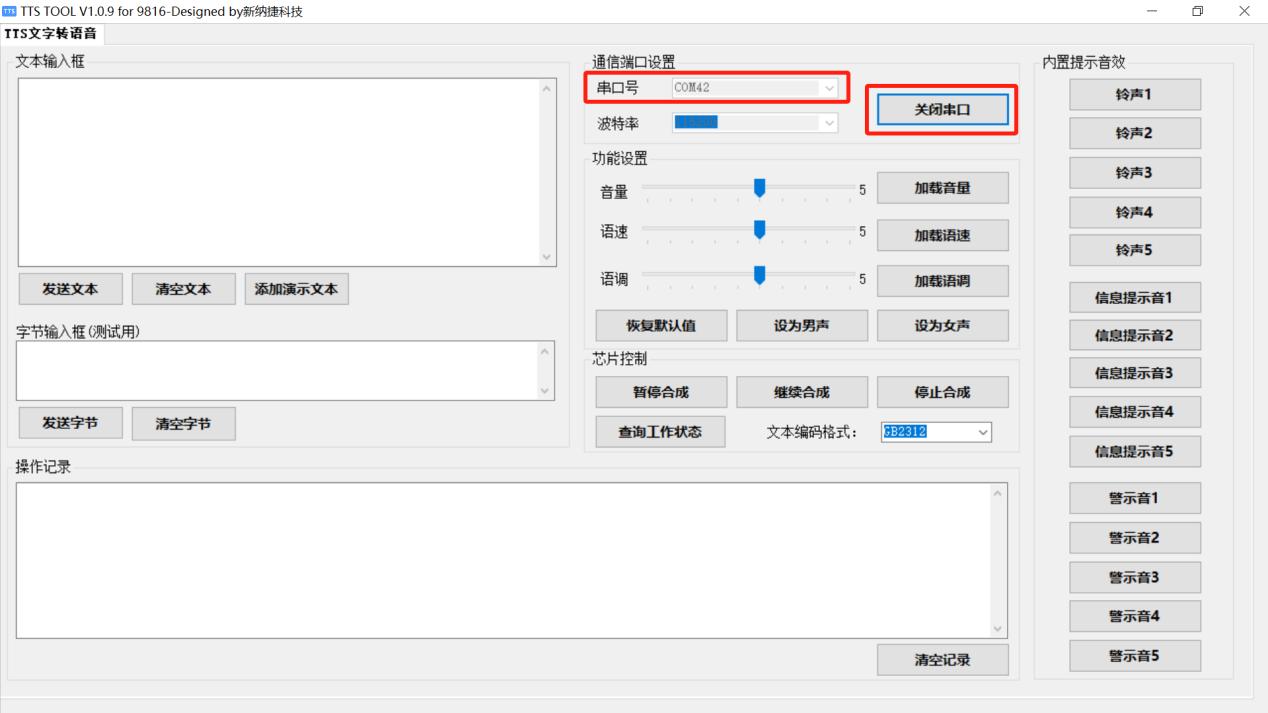Switch to the TTS文字转语音 tab
Viewport: 1268px width, 713px height.
point(50,33)
